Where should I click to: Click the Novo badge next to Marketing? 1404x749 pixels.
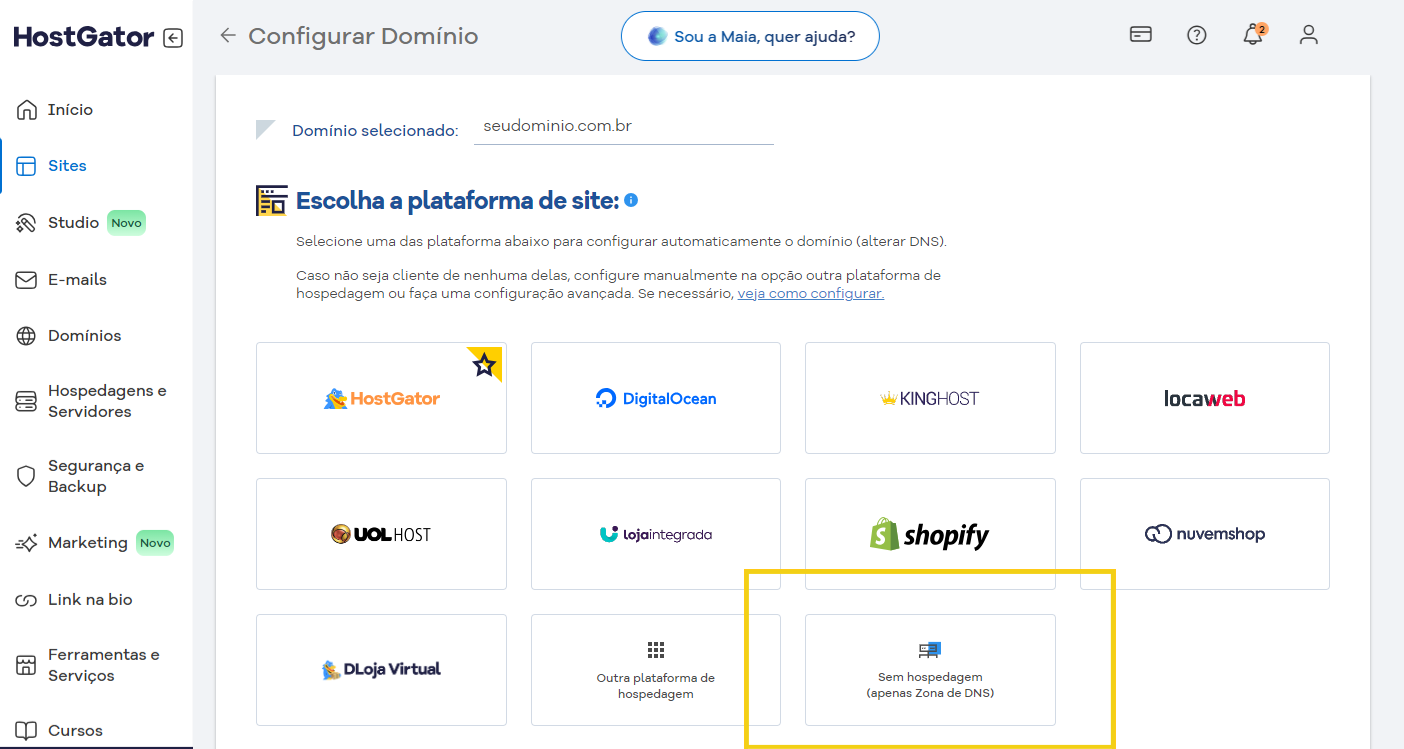[x=155, y=543]
